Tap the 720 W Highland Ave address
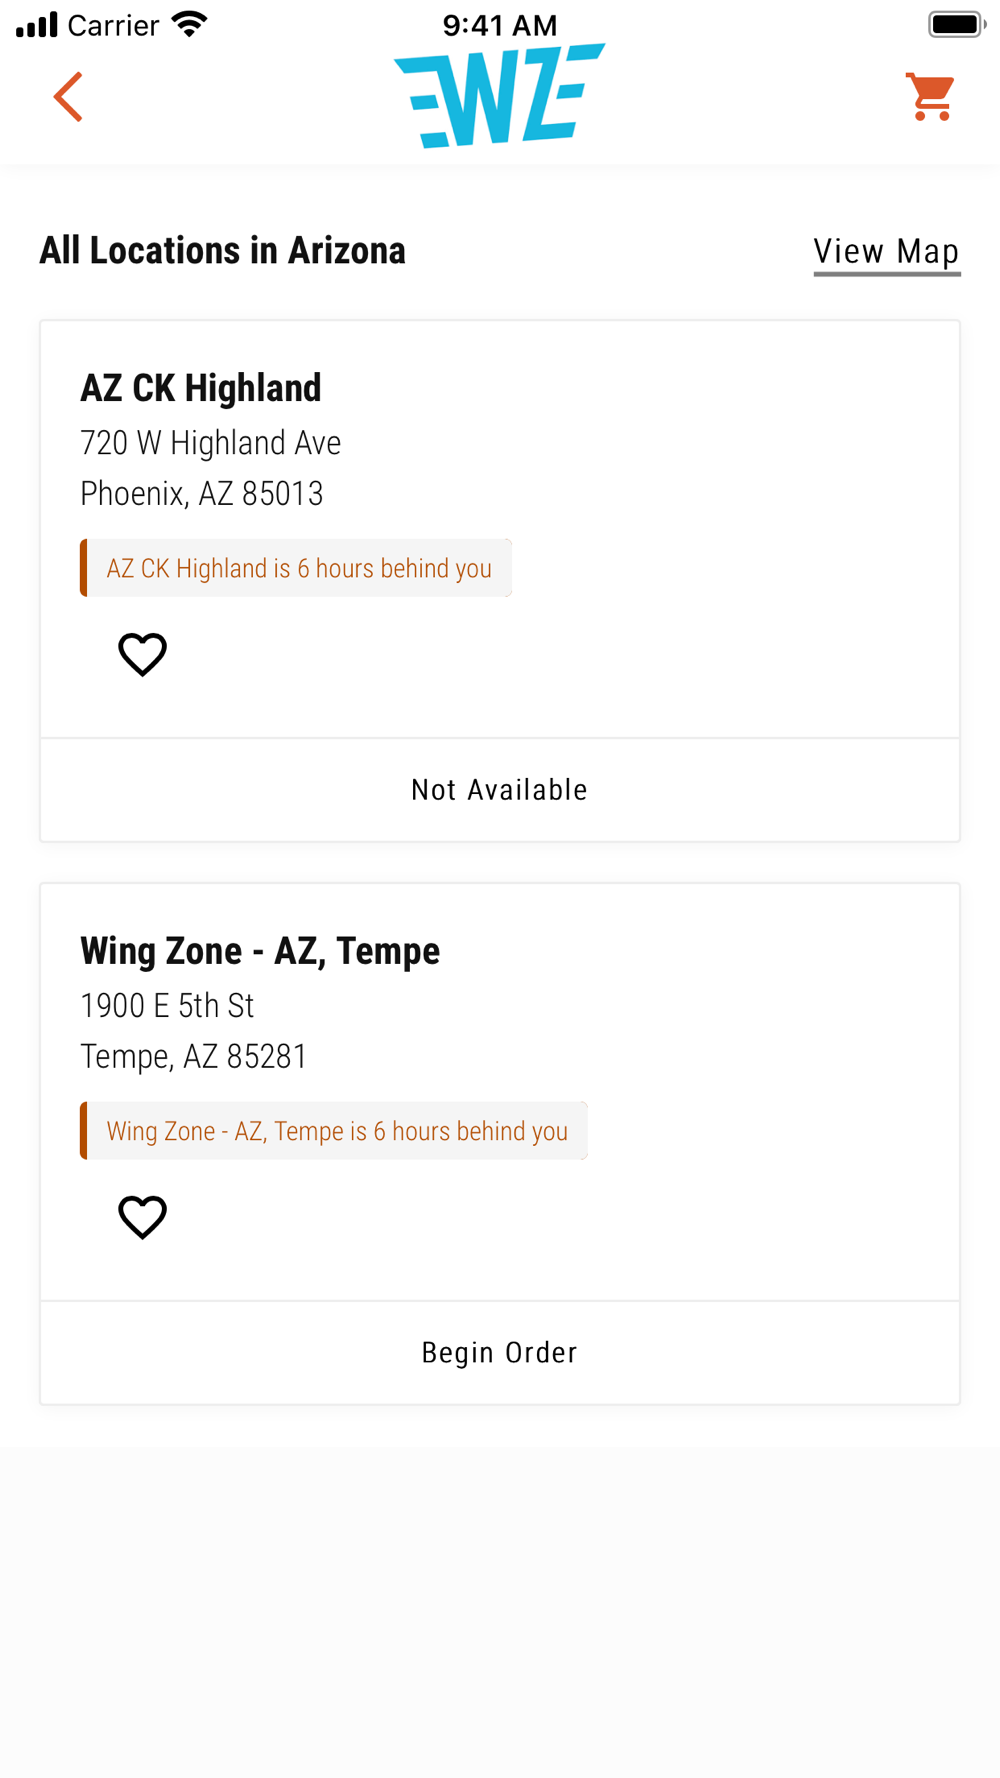 (211, 442)
